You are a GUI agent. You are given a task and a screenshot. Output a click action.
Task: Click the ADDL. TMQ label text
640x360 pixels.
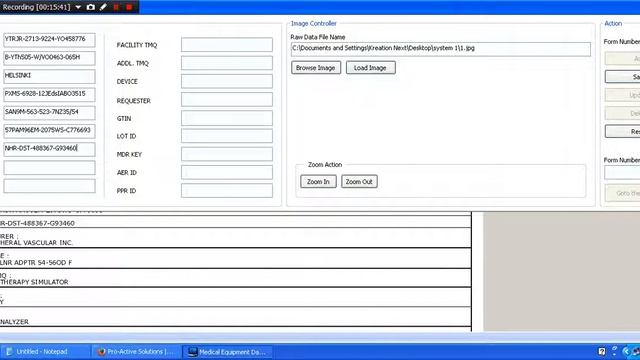(133, 64)
